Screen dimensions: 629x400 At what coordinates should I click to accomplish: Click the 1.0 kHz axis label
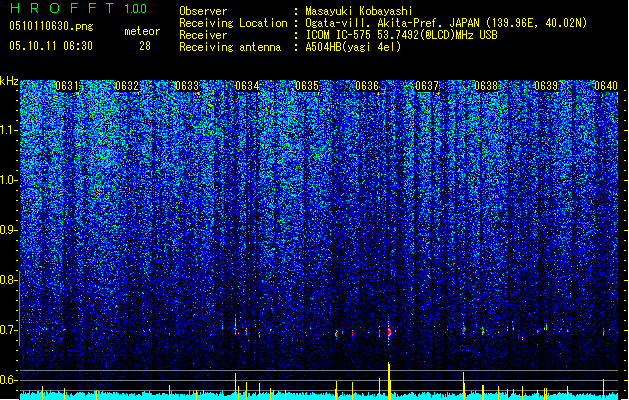[9, 180]
